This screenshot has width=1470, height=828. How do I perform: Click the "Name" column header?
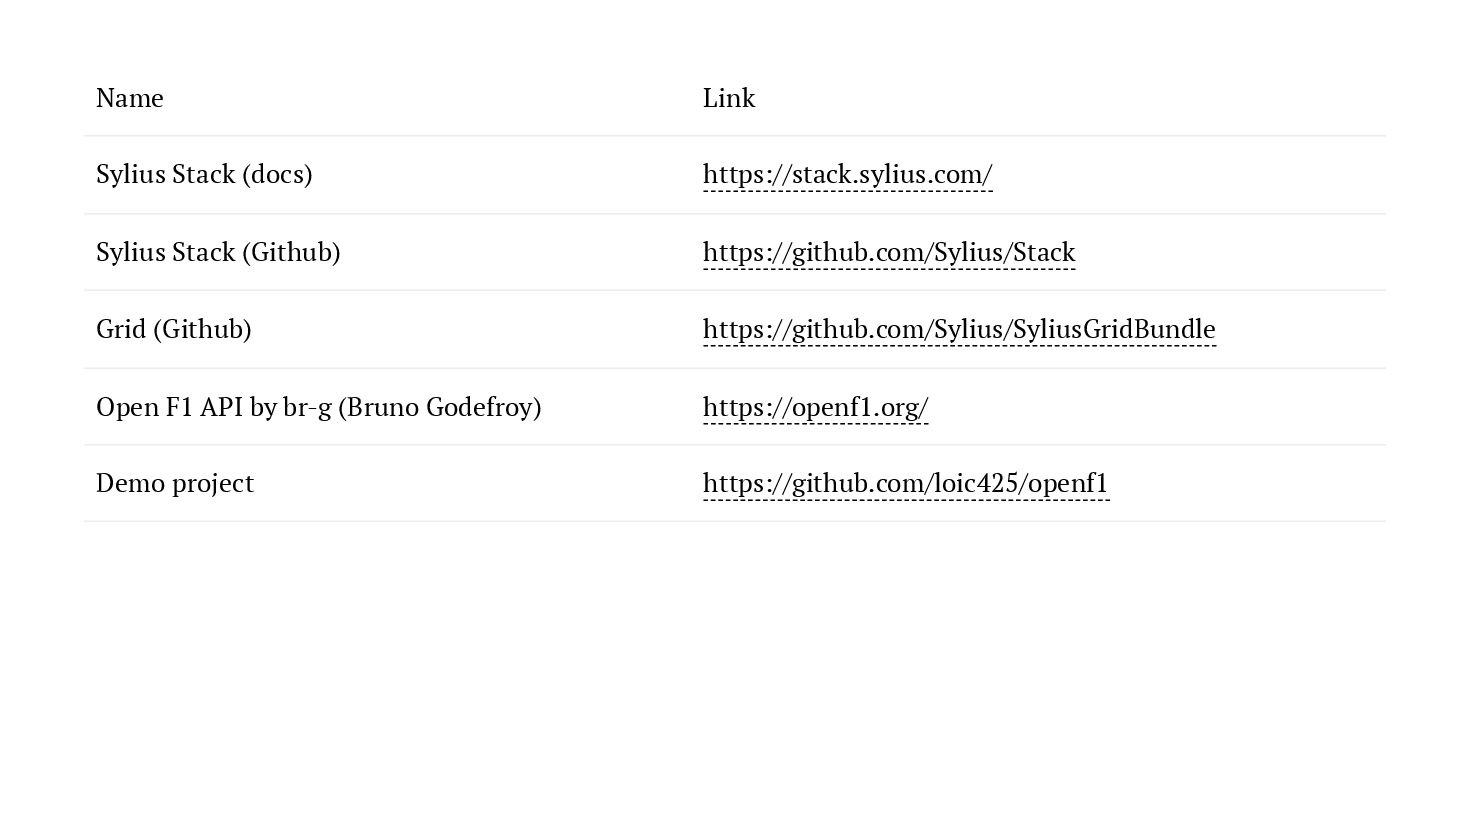[x=130, y=98]
